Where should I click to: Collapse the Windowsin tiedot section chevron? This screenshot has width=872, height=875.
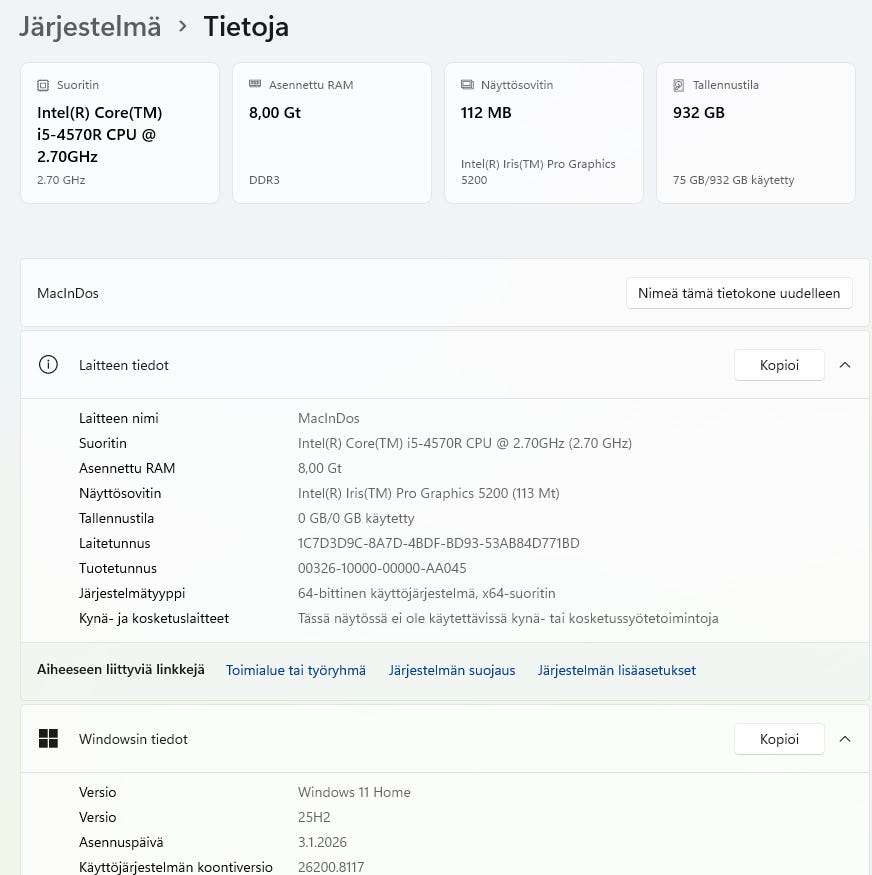(x=845, y=739)
